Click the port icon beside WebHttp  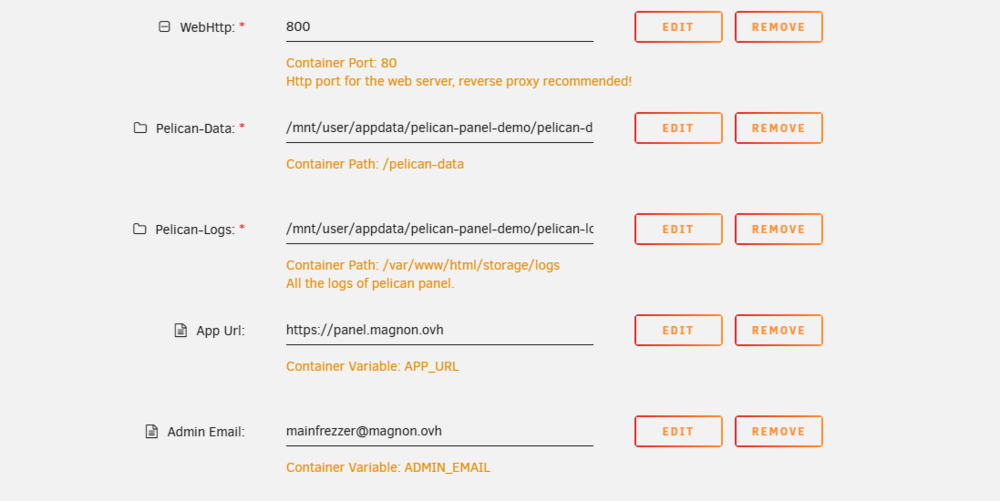coord(164,27)
